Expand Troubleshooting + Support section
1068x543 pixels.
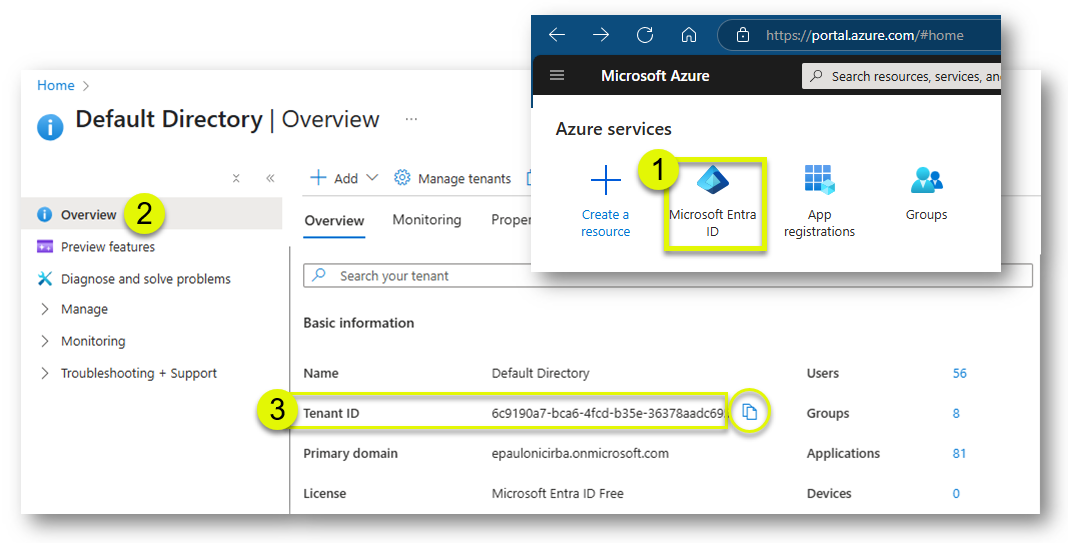click(128, 373)
